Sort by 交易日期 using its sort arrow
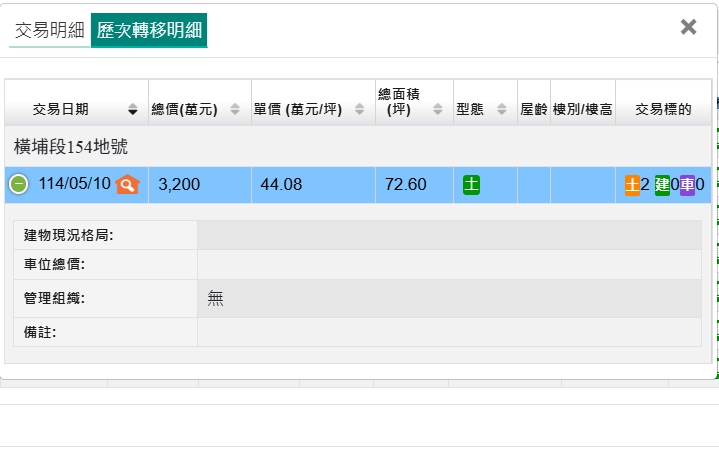Image resolution: width=719 pixels, height=462 pixels. pos(133,109)
